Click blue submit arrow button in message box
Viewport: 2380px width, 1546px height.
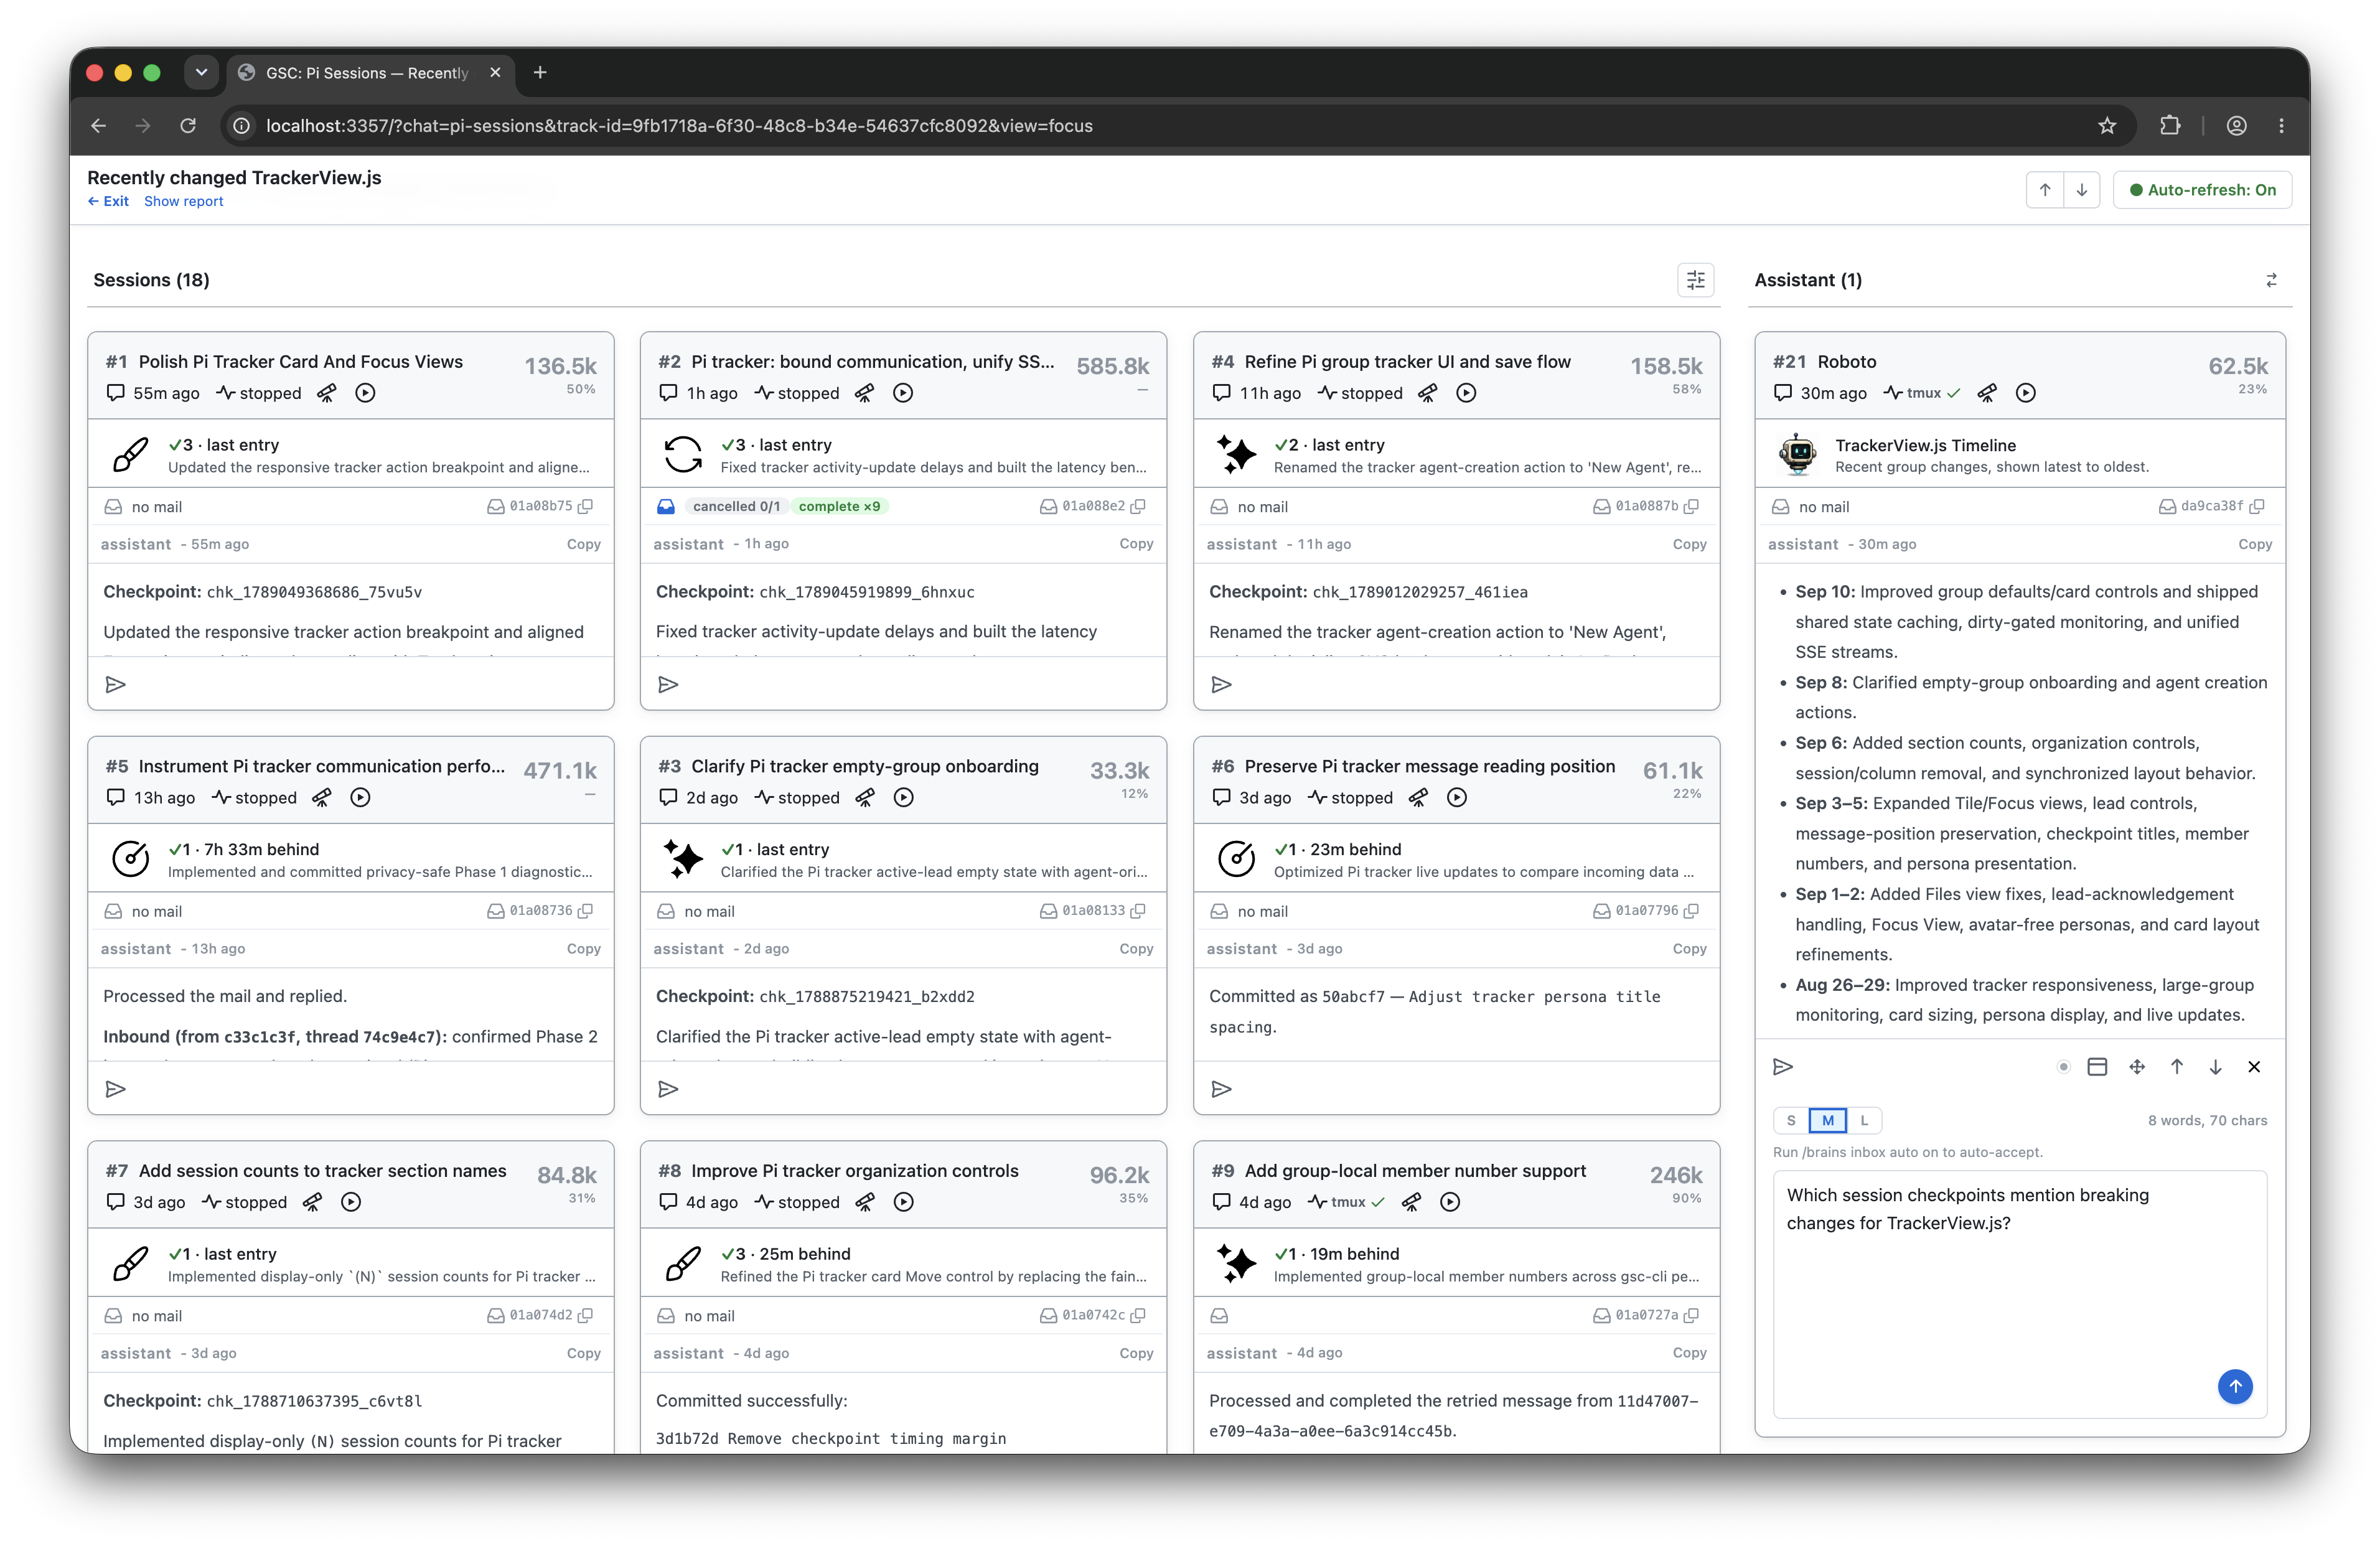[x=2235, y=1386]
